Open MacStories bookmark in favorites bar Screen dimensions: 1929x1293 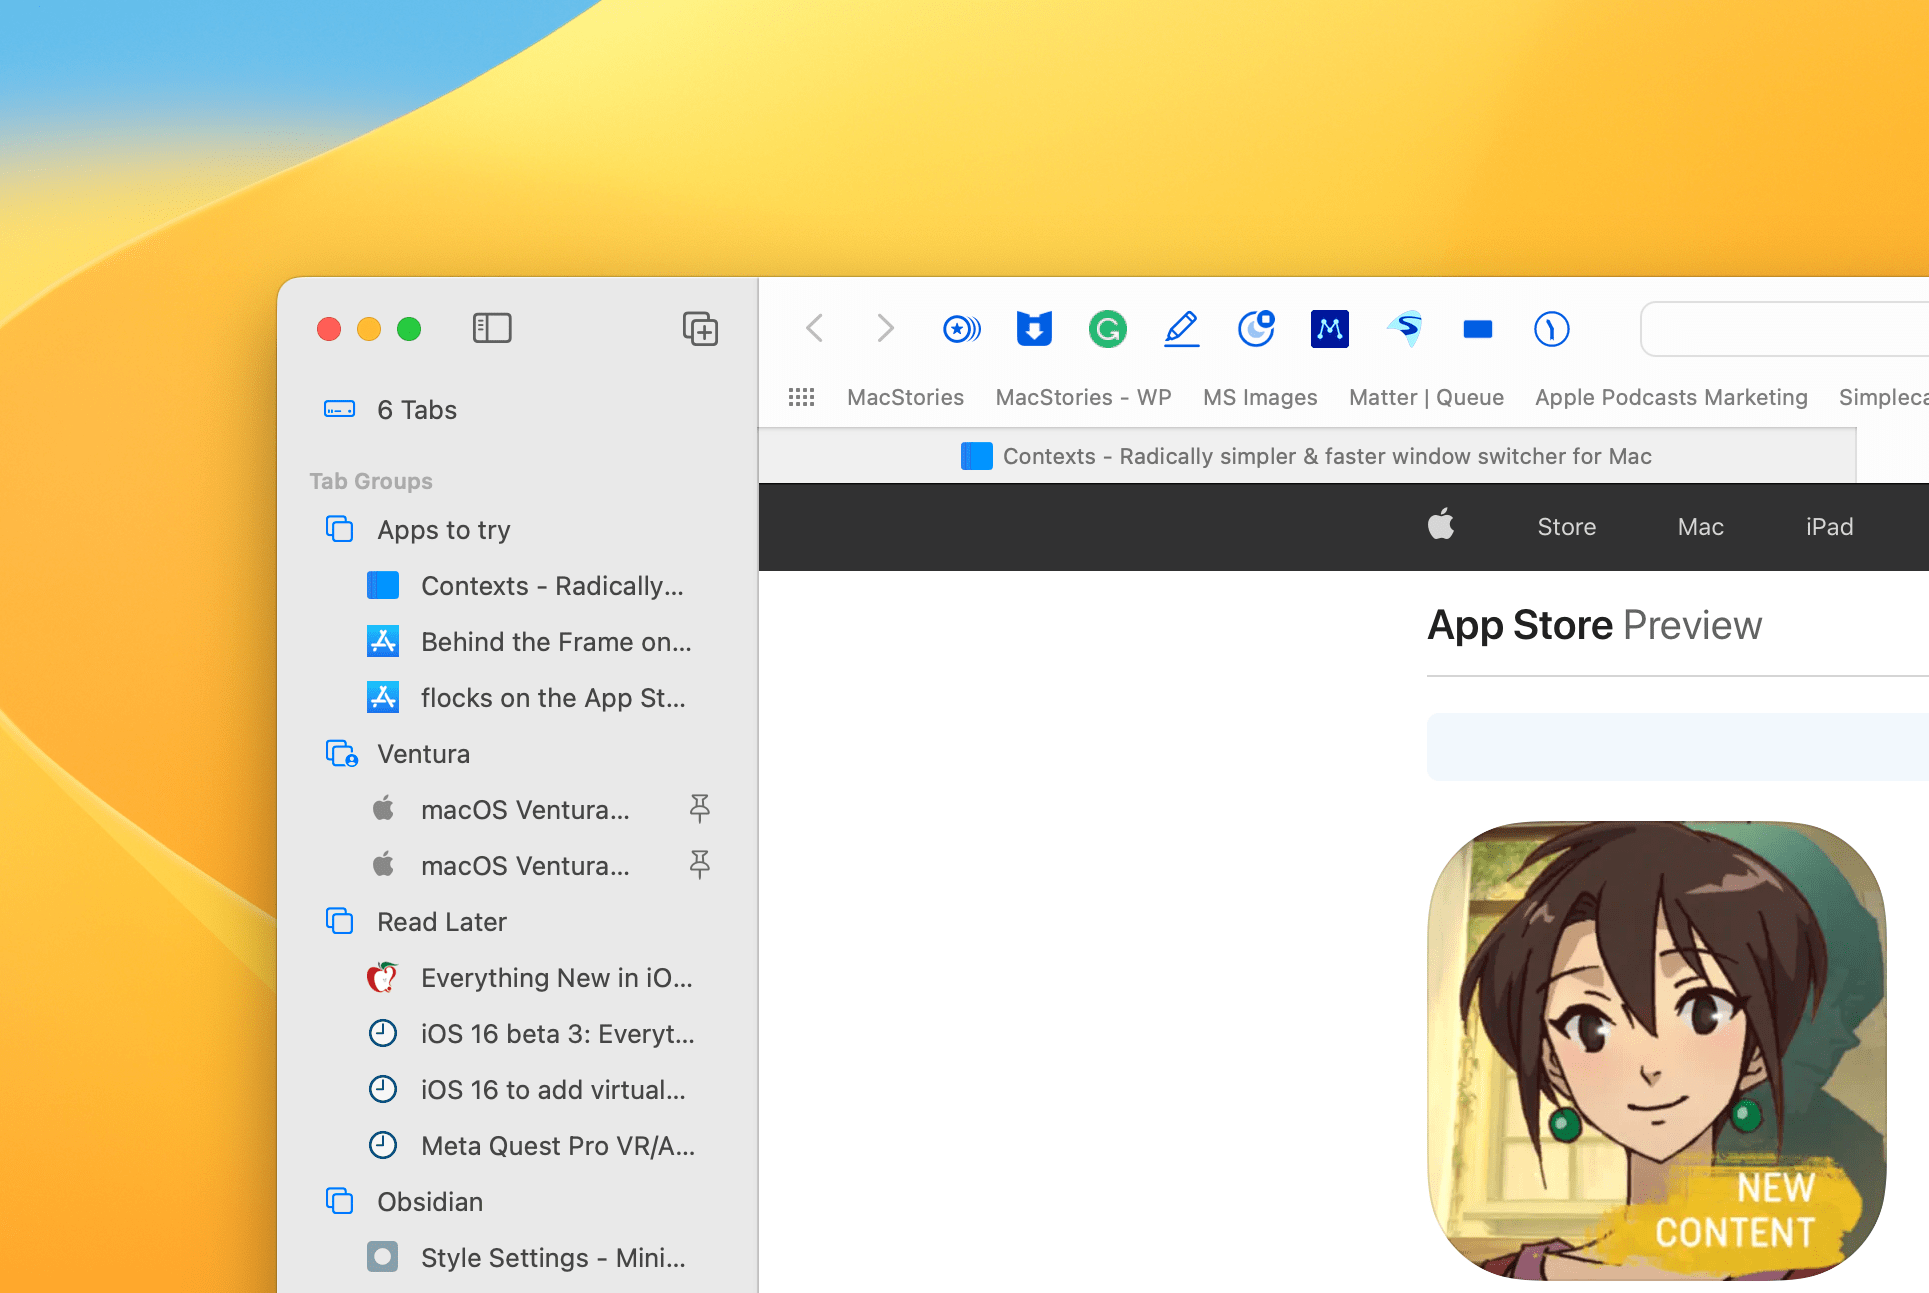click(905, 397)
